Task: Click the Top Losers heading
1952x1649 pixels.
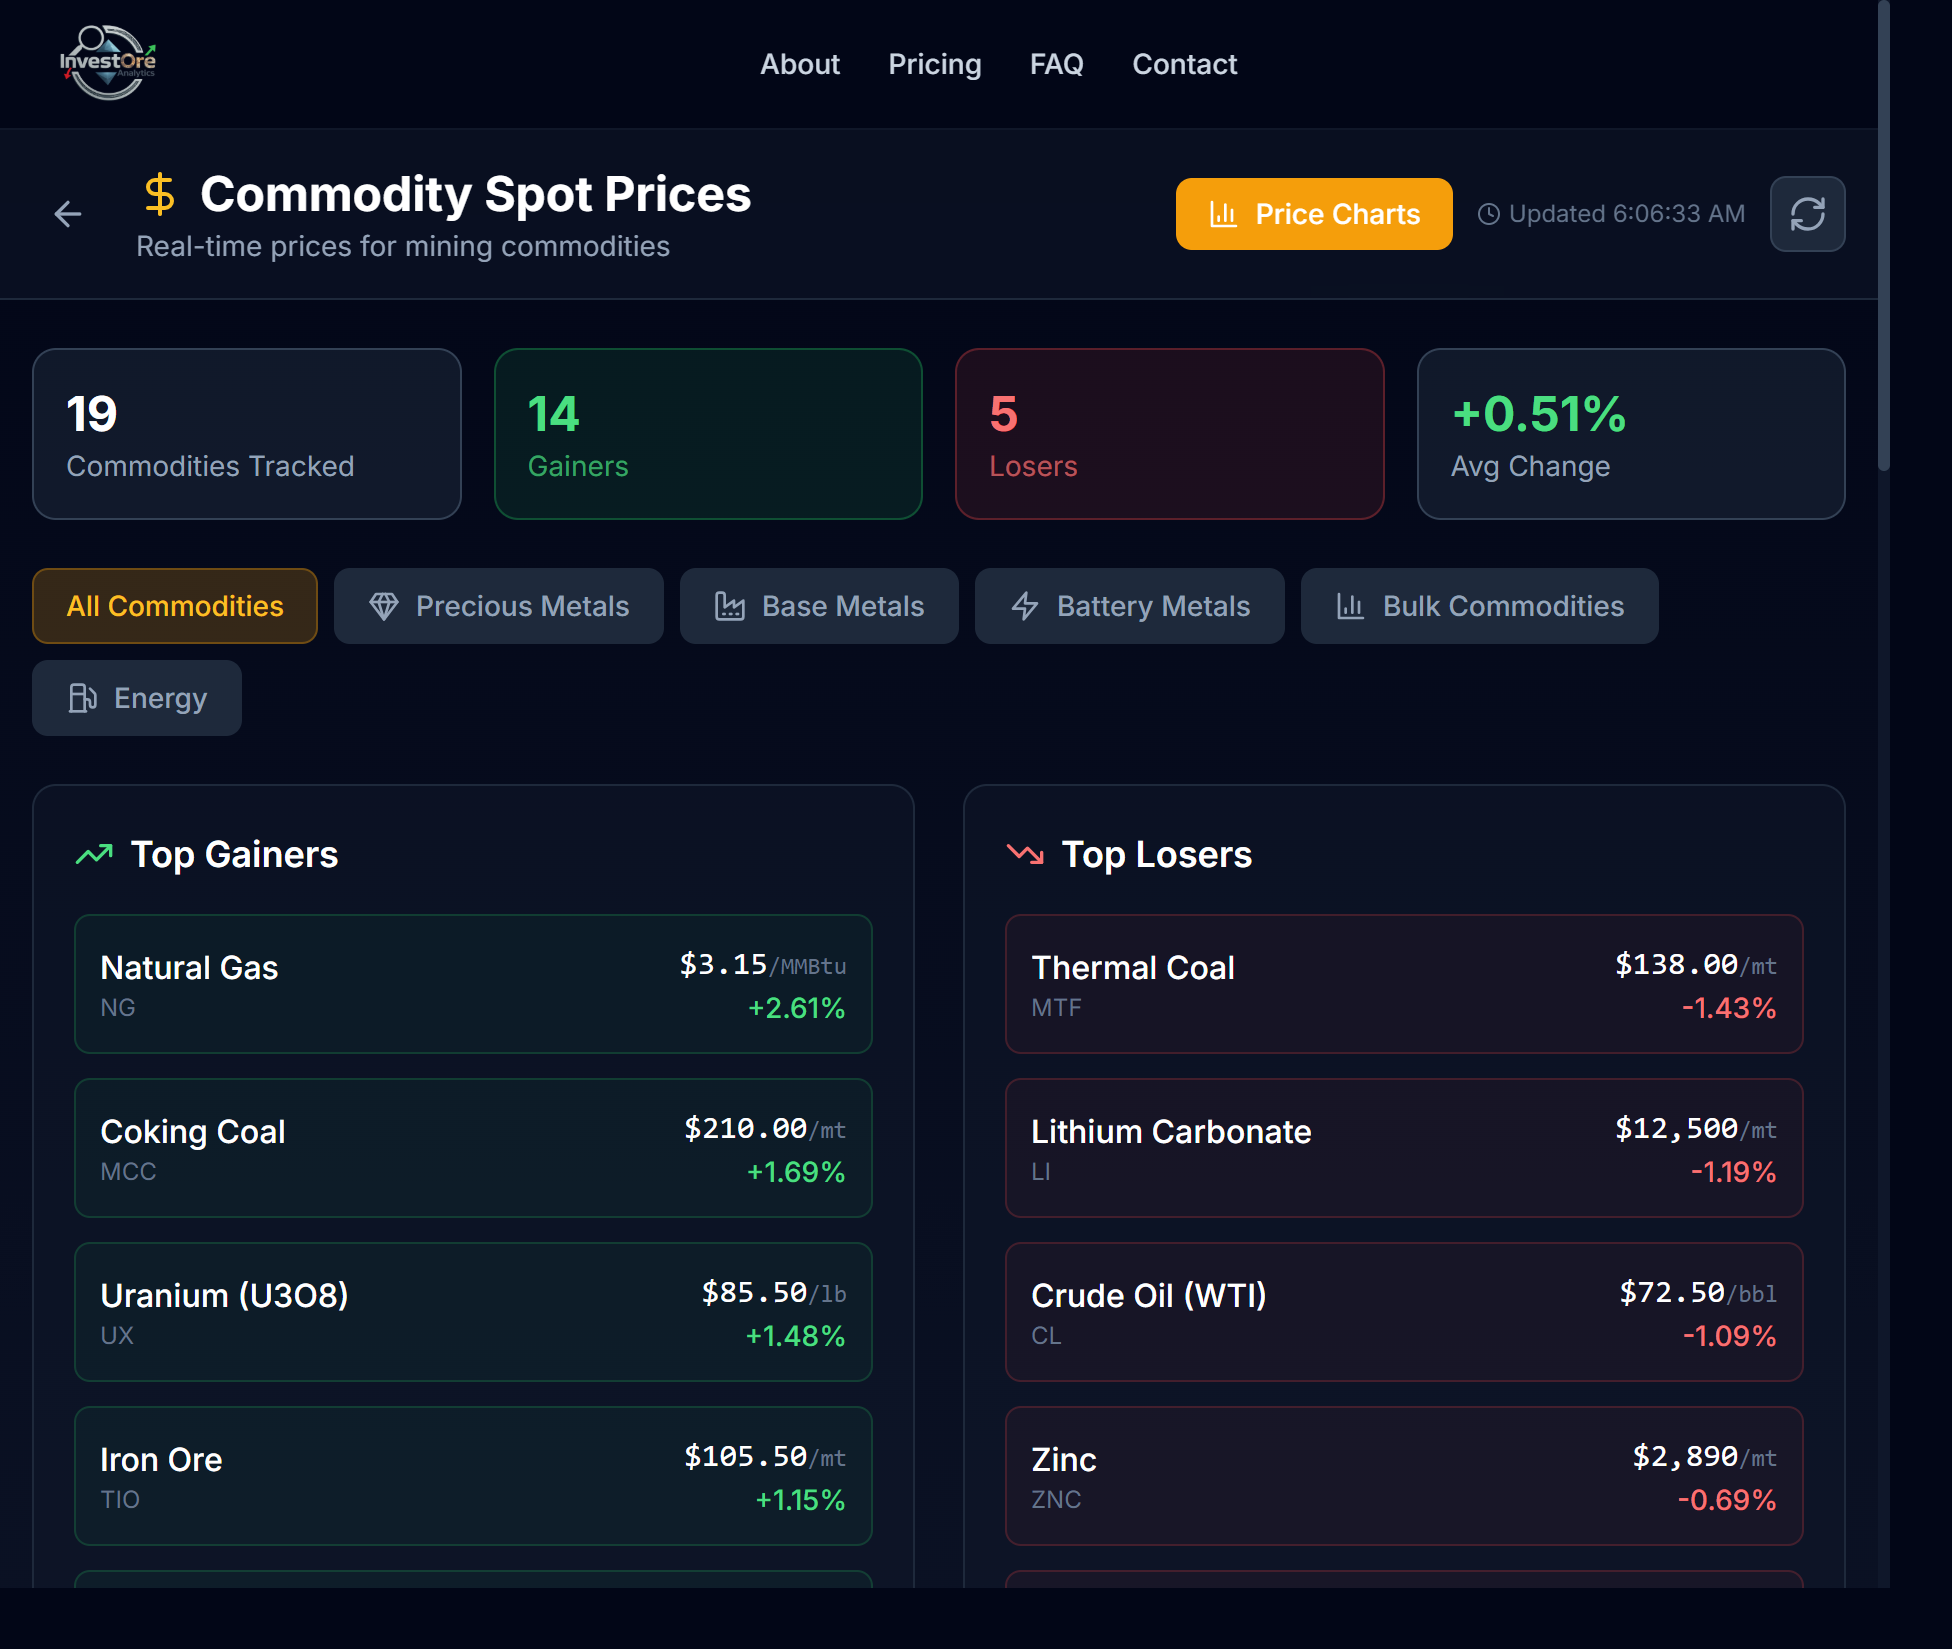Action: click(x=1156, y=855)
